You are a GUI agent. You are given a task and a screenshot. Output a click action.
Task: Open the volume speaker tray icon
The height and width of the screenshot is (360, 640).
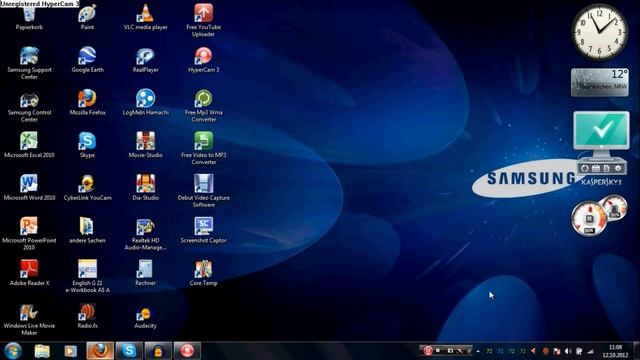coord(568,351)
